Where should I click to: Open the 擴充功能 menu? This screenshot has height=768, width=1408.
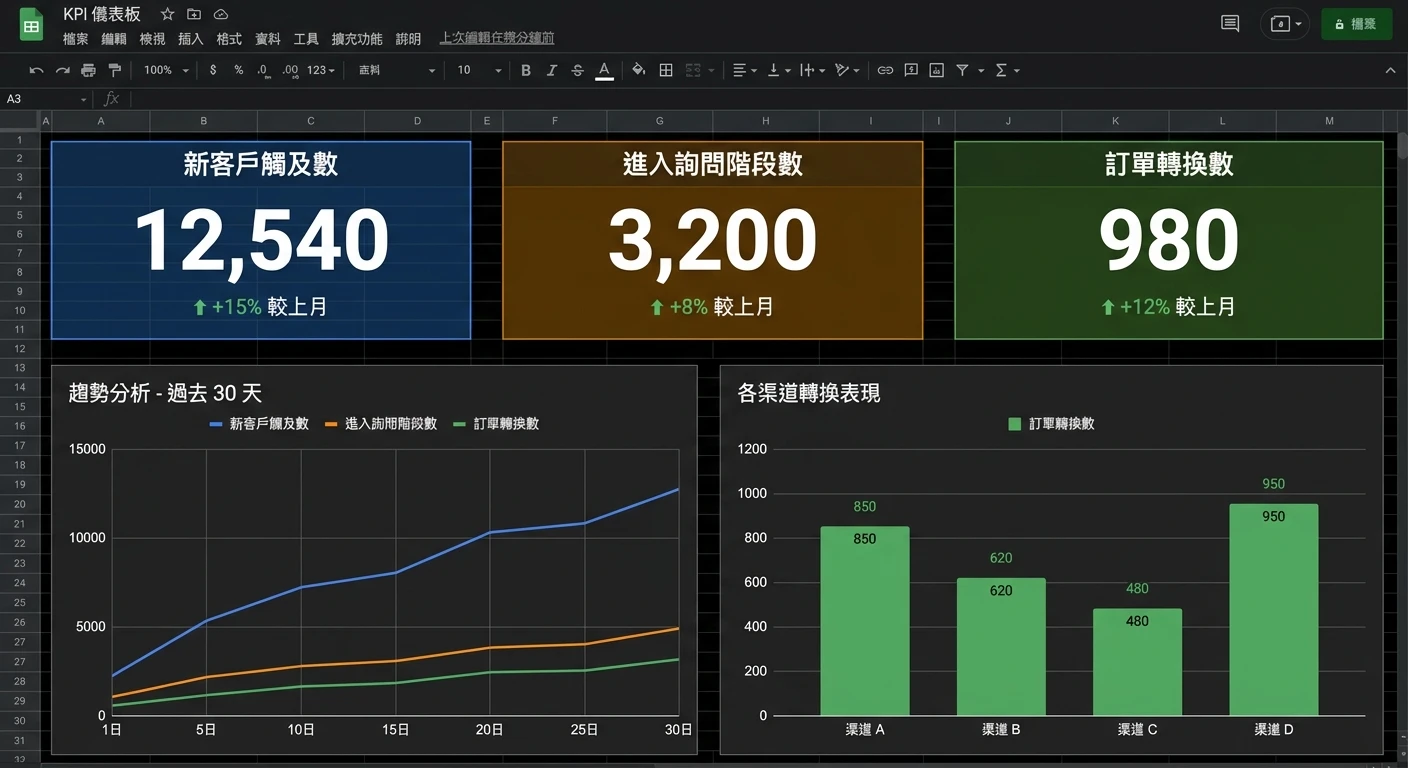357,39
